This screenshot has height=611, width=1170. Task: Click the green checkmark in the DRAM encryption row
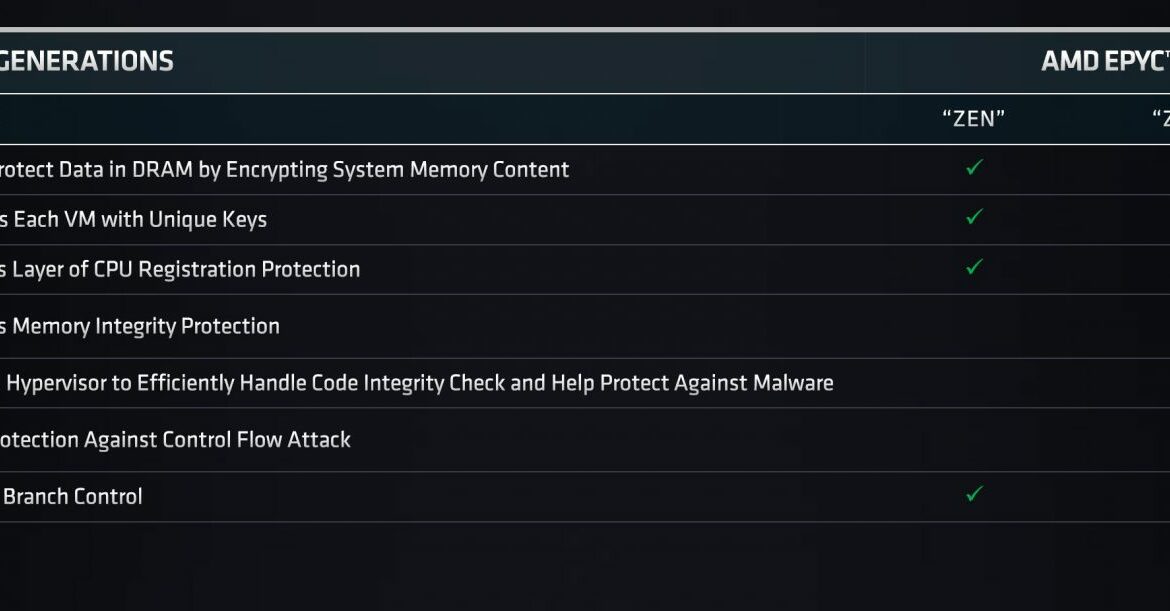pyautogui.click(x=974, y=168)
